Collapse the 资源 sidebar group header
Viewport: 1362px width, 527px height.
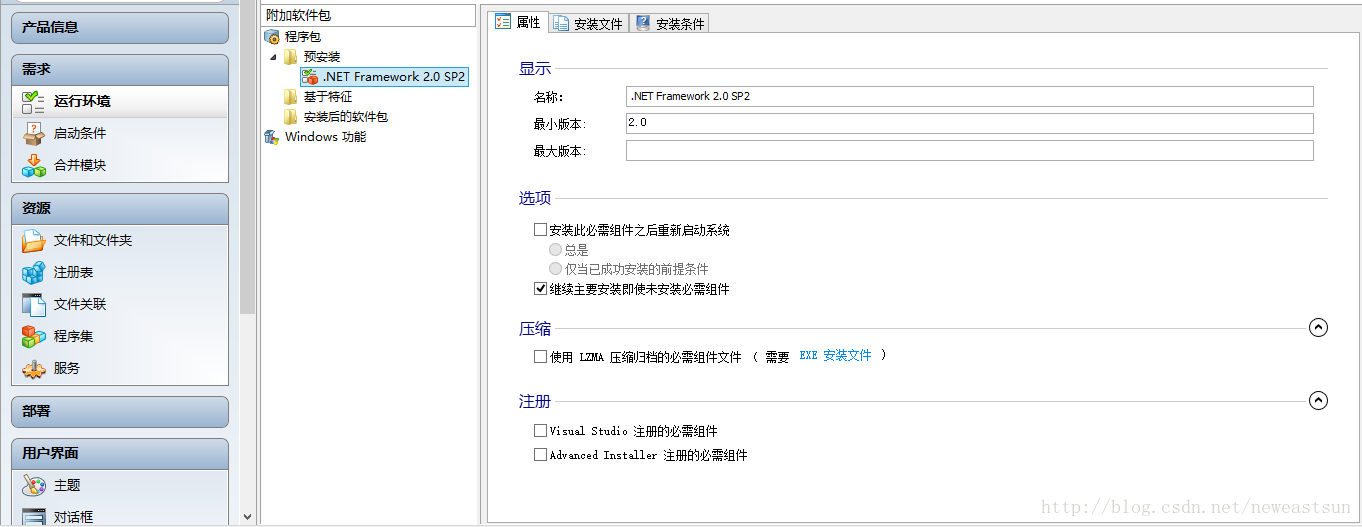(x=120, y=208)
